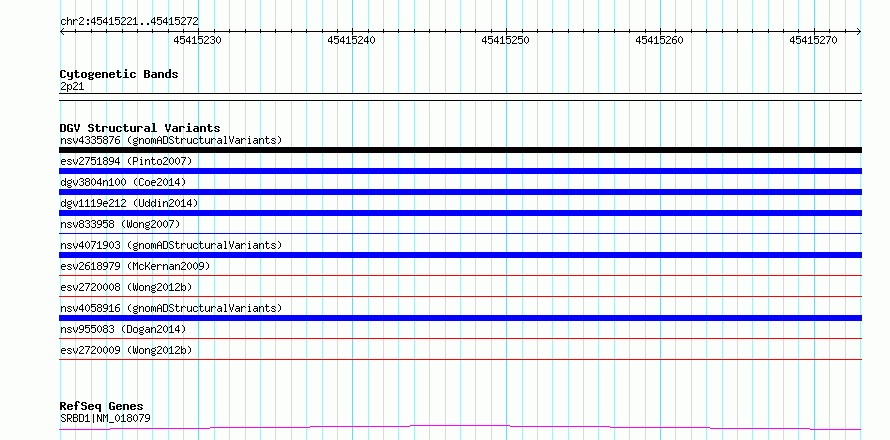The width and height of the screenshot is (890, 440).
Task: Click the red line under esv2618979
Action: (x=460, y=275)
